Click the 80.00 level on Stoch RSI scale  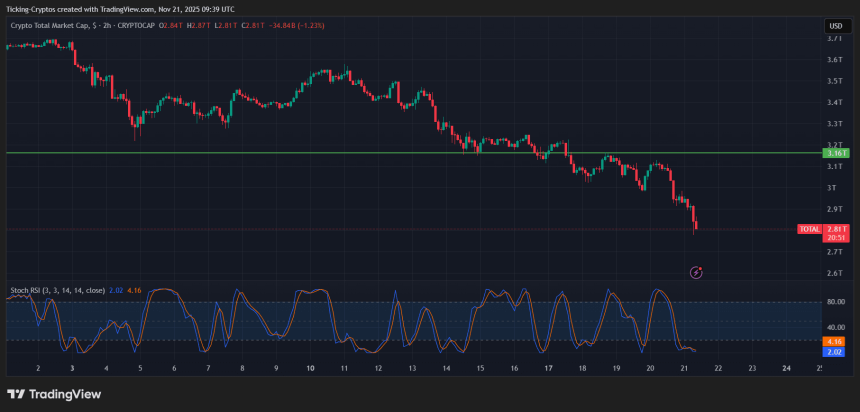(834, 302)
